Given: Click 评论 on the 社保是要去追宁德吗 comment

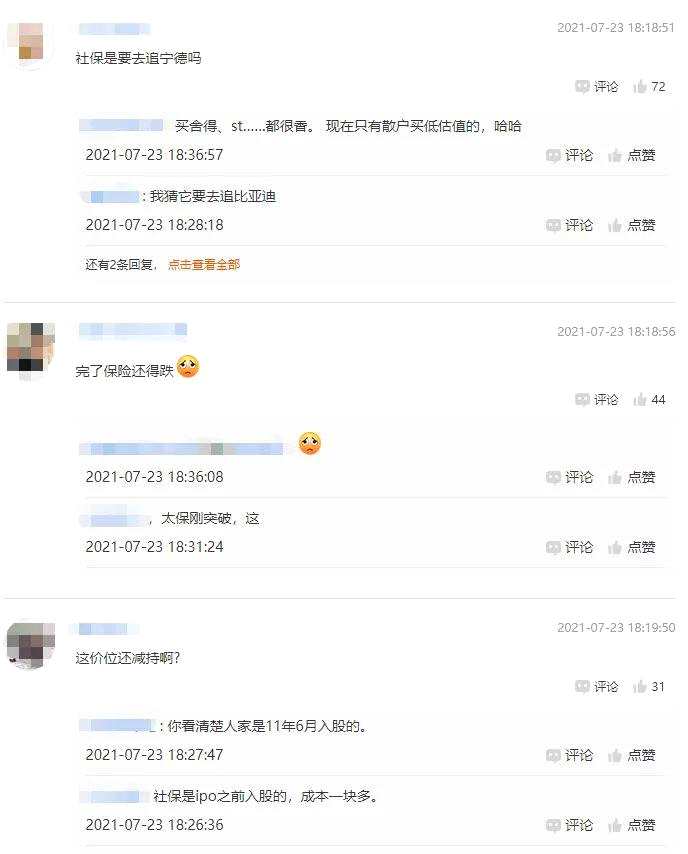Looking at the screenshot, I should [x=597, y=87].
